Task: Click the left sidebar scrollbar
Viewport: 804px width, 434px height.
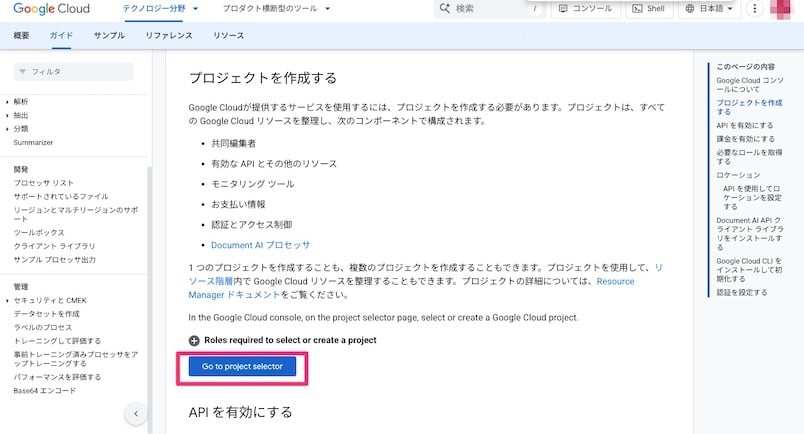Action: pos(150,300)
